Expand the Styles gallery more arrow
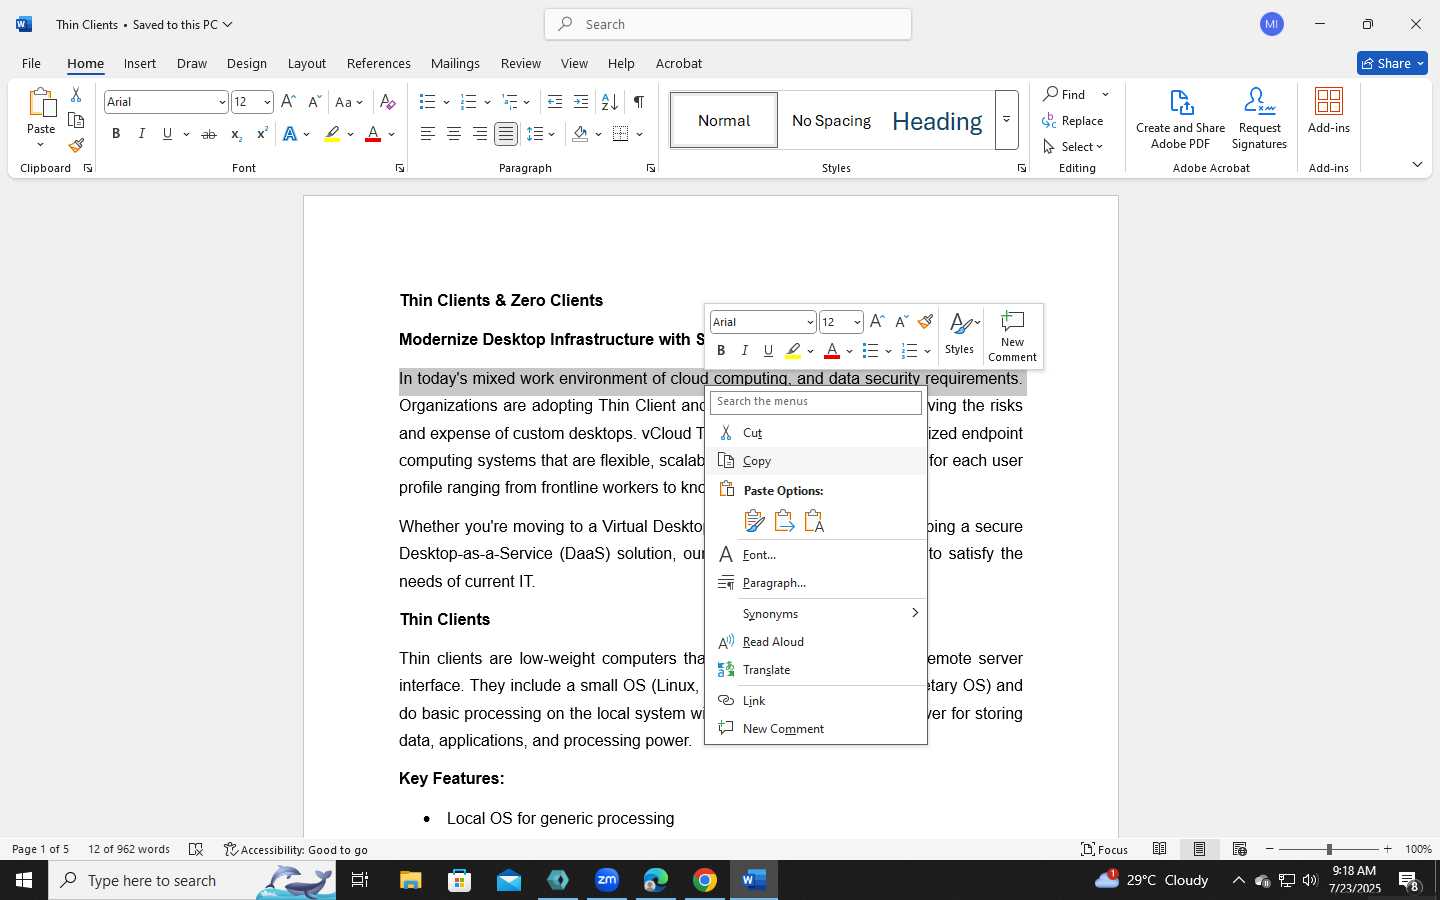The height and width of the screenshot is (900, 1440). 1007,120
